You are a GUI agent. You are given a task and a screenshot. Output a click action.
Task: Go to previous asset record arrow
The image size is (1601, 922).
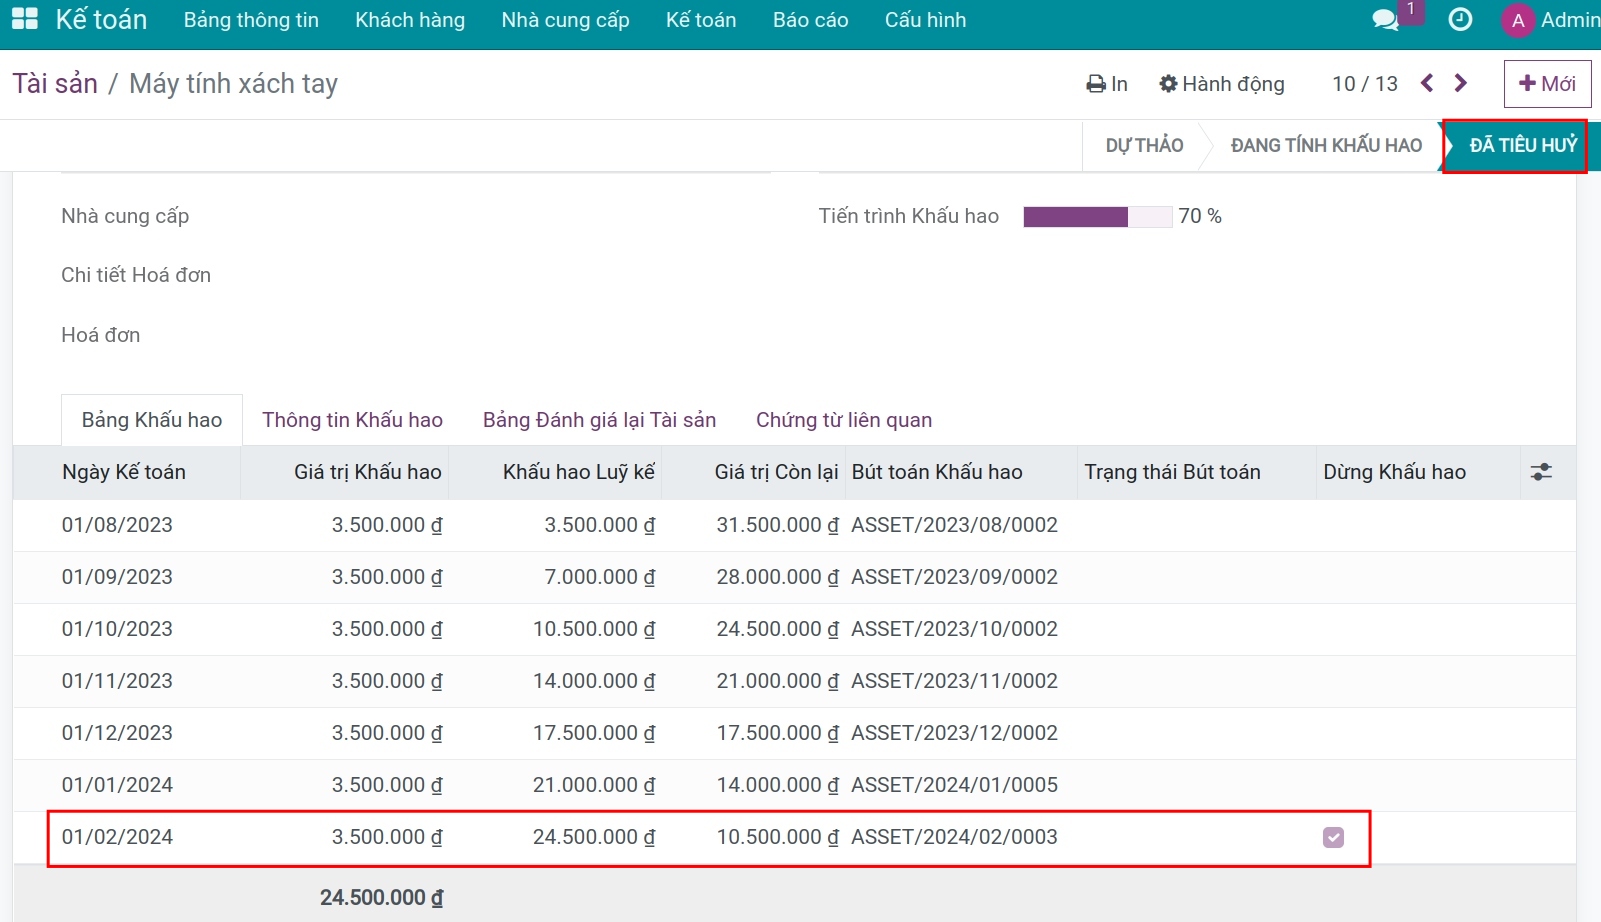click(x=1427, y=83)
